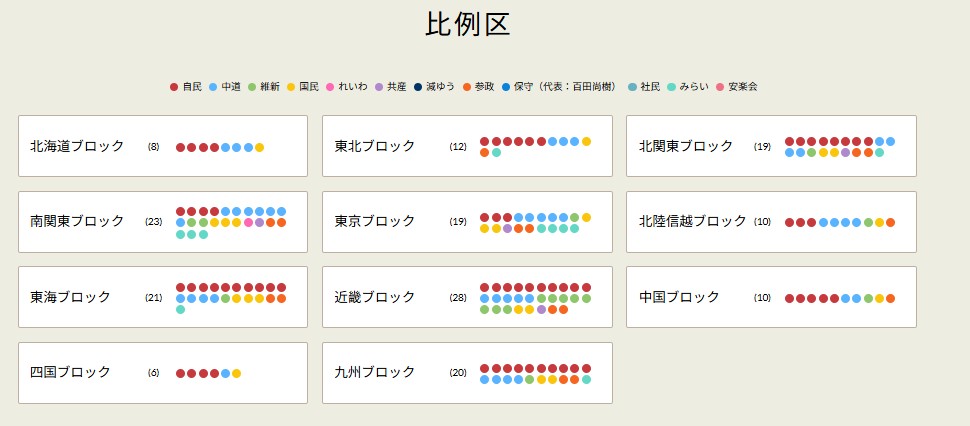Viewport: 970px width, 426px height.
Task: Click the light blue 中道 legend dot
Action: (x=213, y=87)
